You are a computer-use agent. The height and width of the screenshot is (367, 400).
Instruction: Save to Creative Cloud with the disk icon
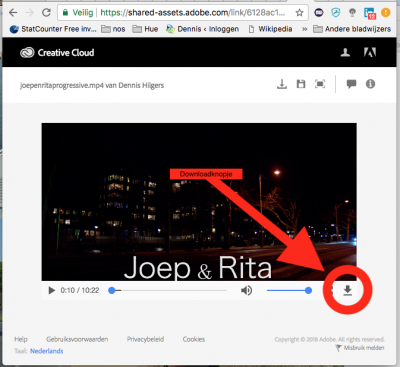click(301, 84)
